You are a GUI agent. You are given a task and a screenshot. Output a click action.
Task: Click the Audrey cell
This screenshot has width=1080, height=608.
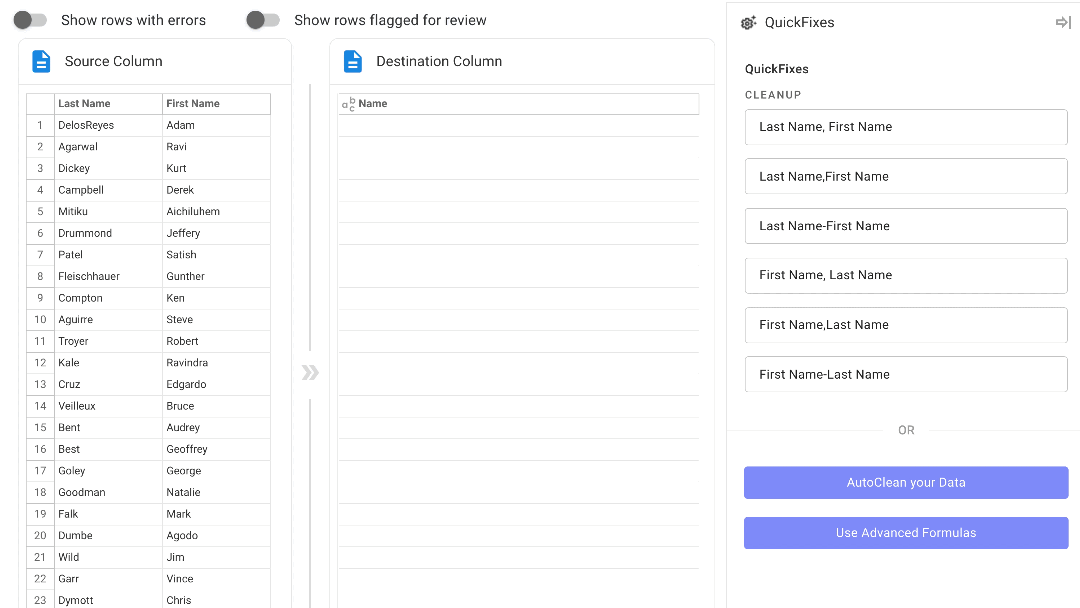pos(216,428)
